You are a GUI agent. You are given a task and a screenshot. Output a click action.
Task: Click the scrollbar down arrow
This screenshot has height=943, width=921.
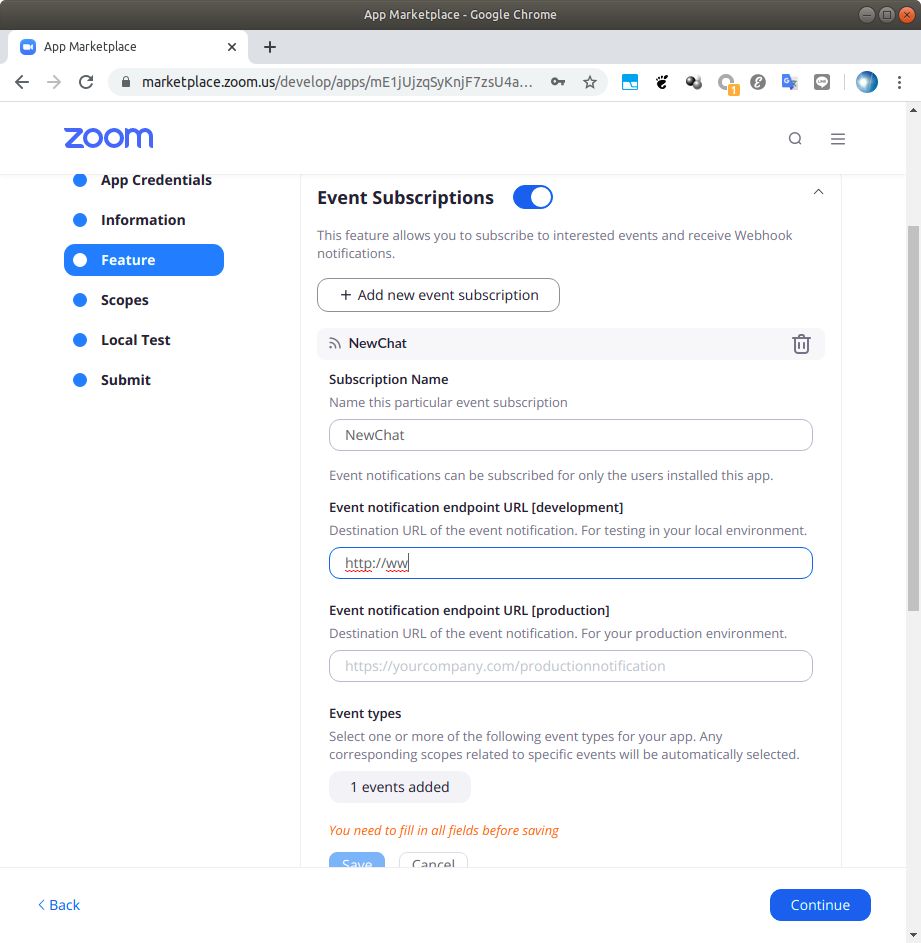pos(913,935)
